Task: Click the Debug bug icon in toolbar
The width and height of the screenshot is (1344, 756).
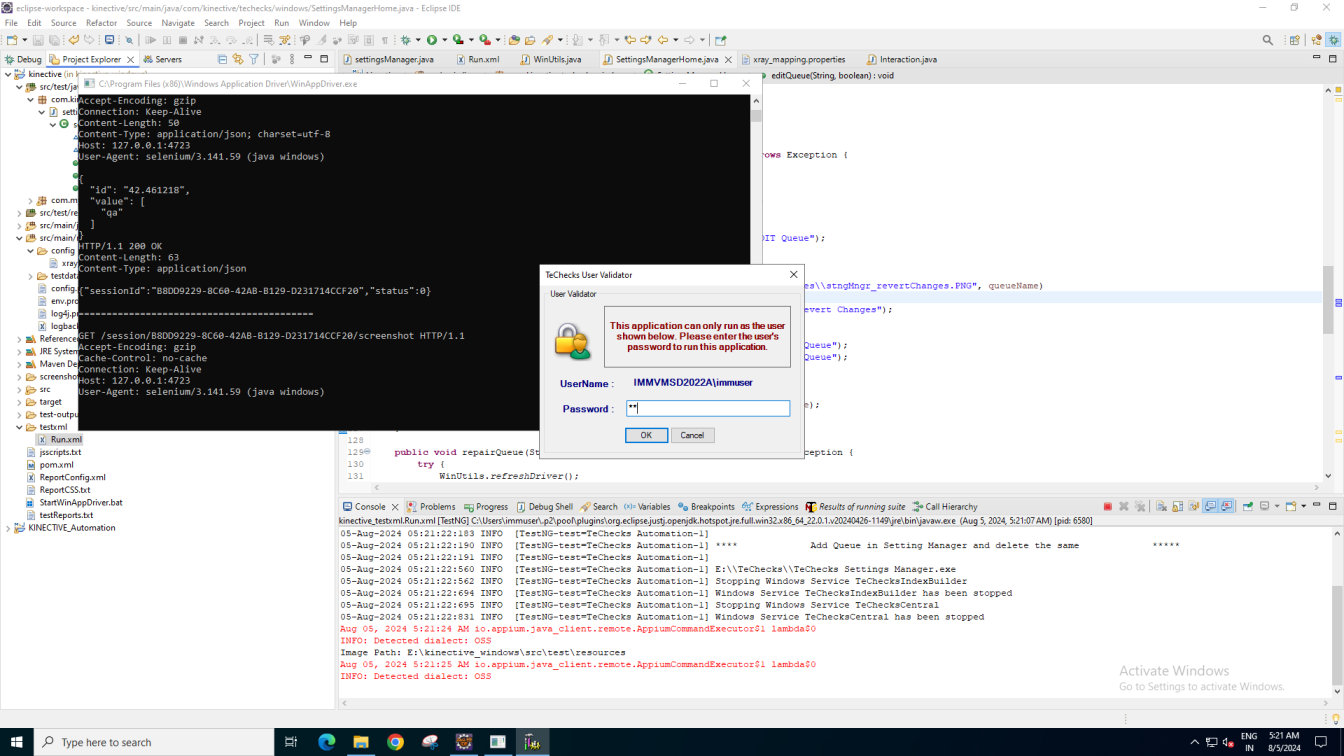Action: click(406, 40)
